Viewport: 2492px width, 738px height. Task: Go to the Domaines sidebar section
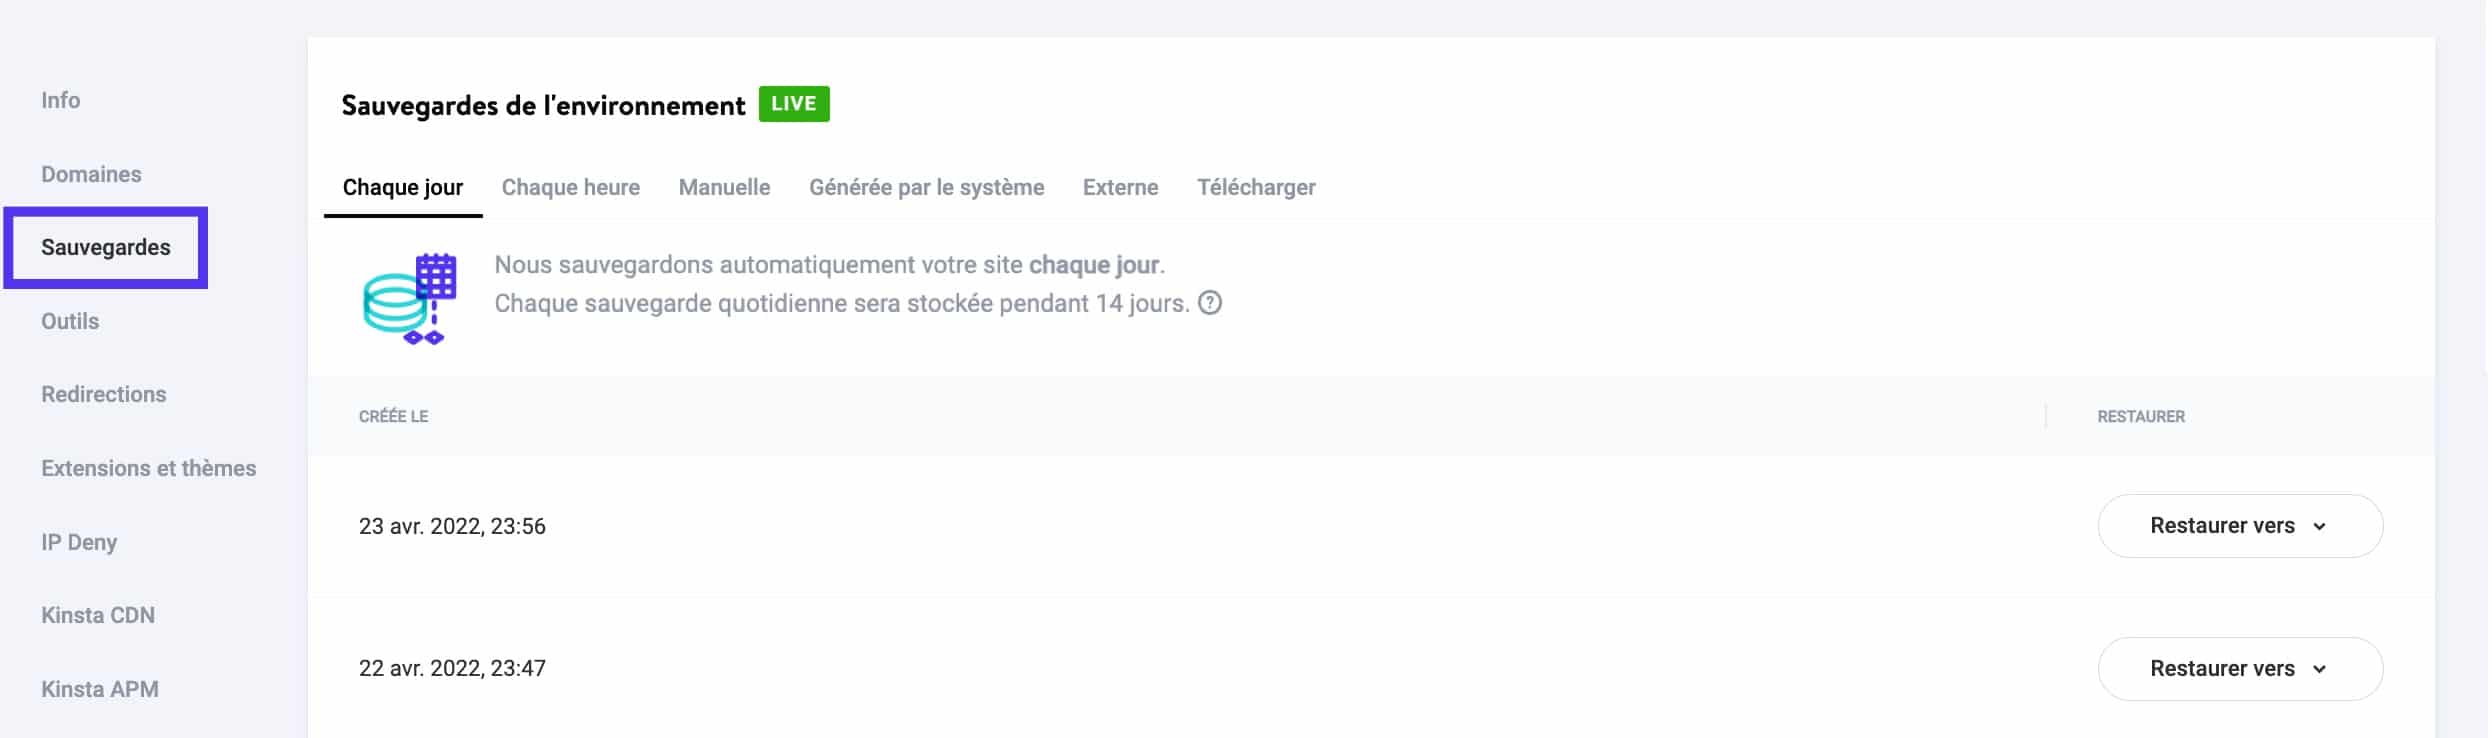tap(91, 173)
